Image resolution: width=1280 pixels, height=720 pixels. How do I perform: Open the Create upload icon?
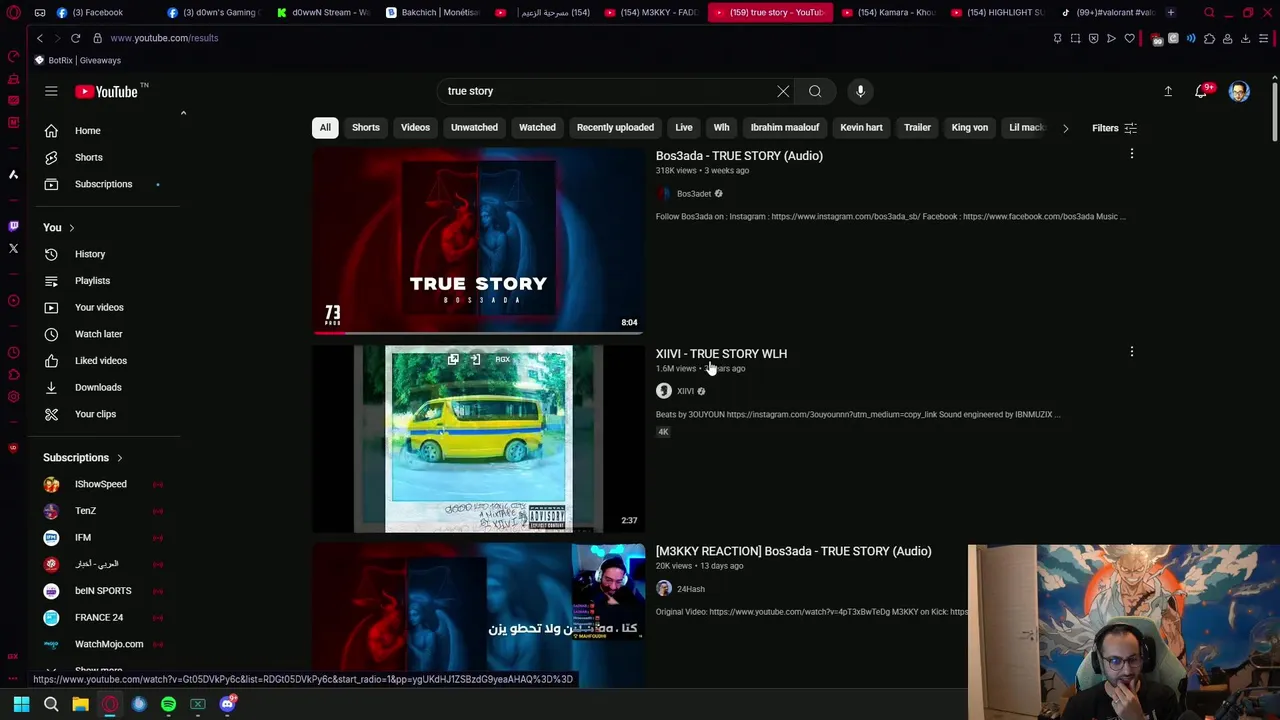tap(1168, 91)
